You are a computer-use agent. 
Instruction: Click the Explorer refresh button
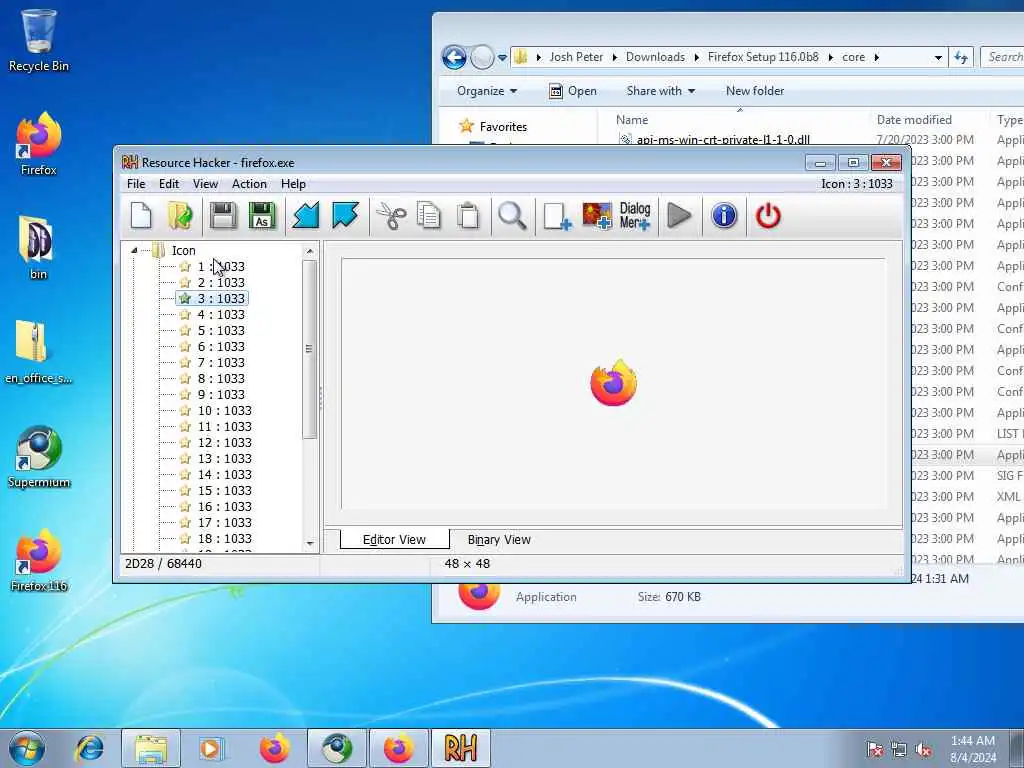961,57
